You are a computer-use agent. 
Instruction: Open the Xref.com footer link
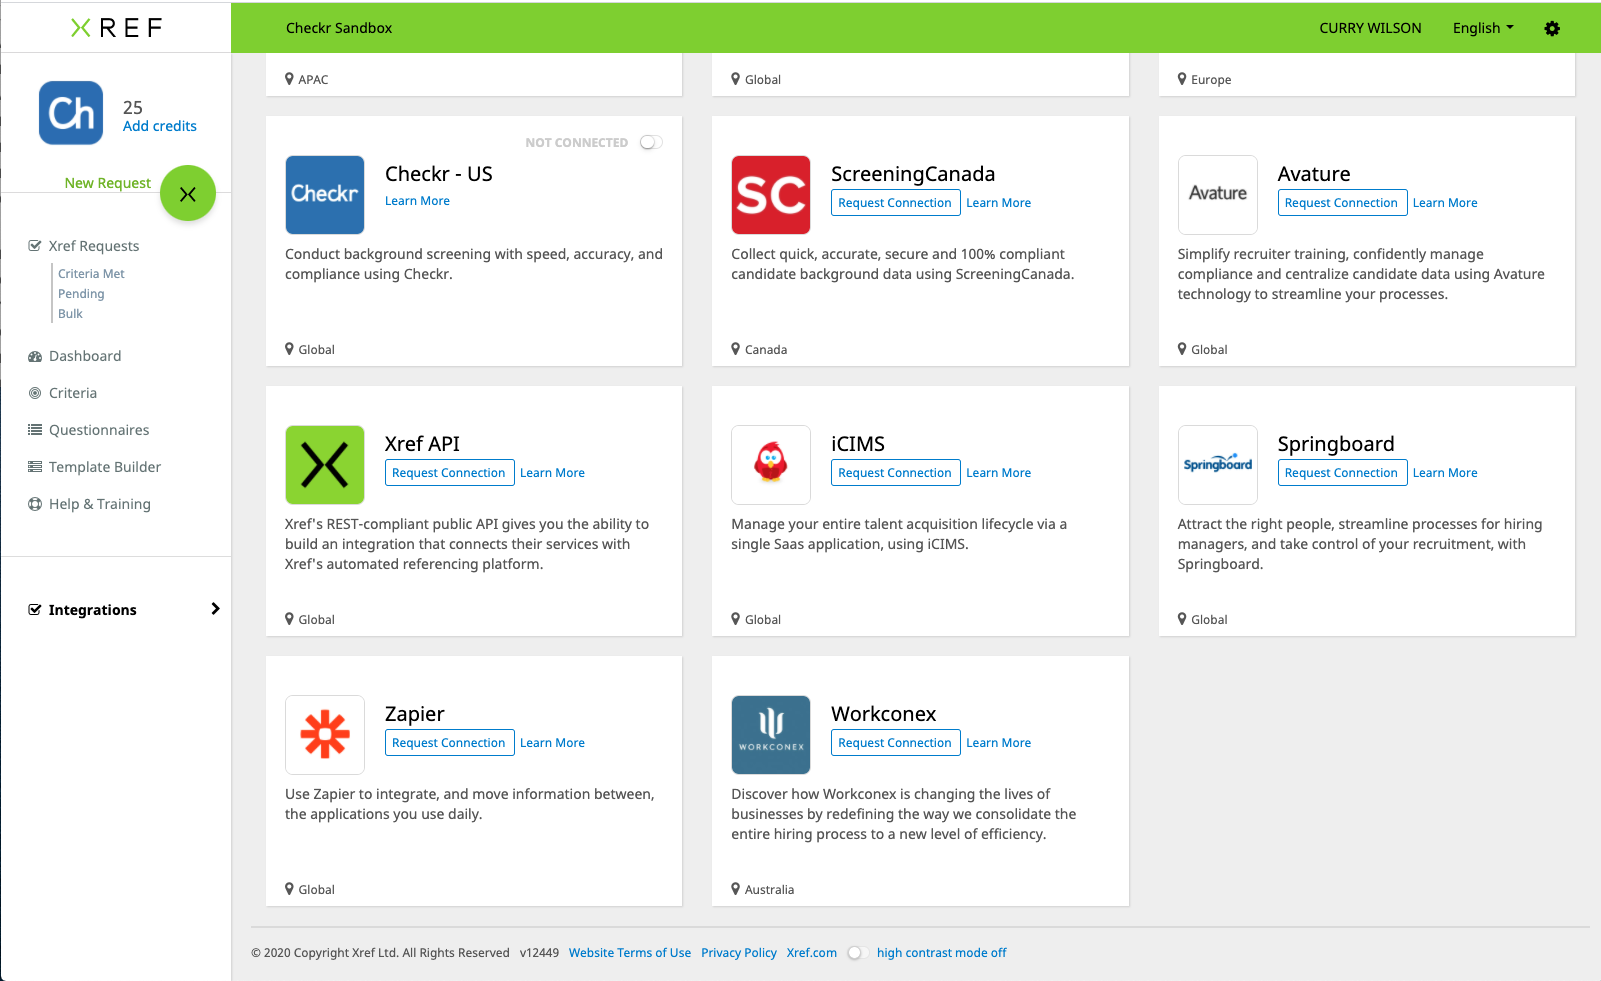[x=812, y=953]
